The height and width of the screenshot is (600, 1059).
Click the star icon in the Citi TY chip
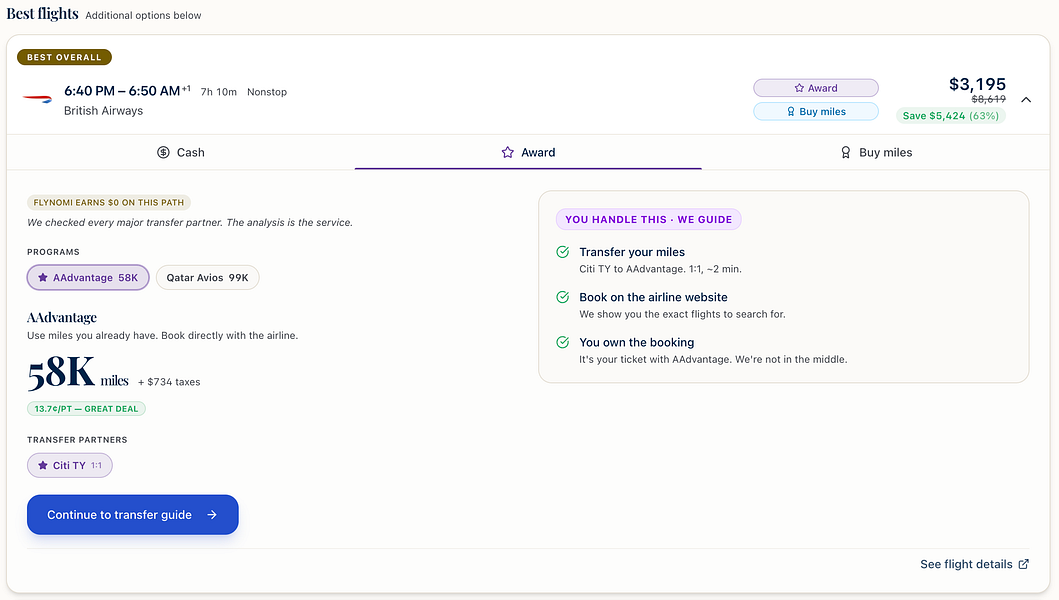pos(43,466)
